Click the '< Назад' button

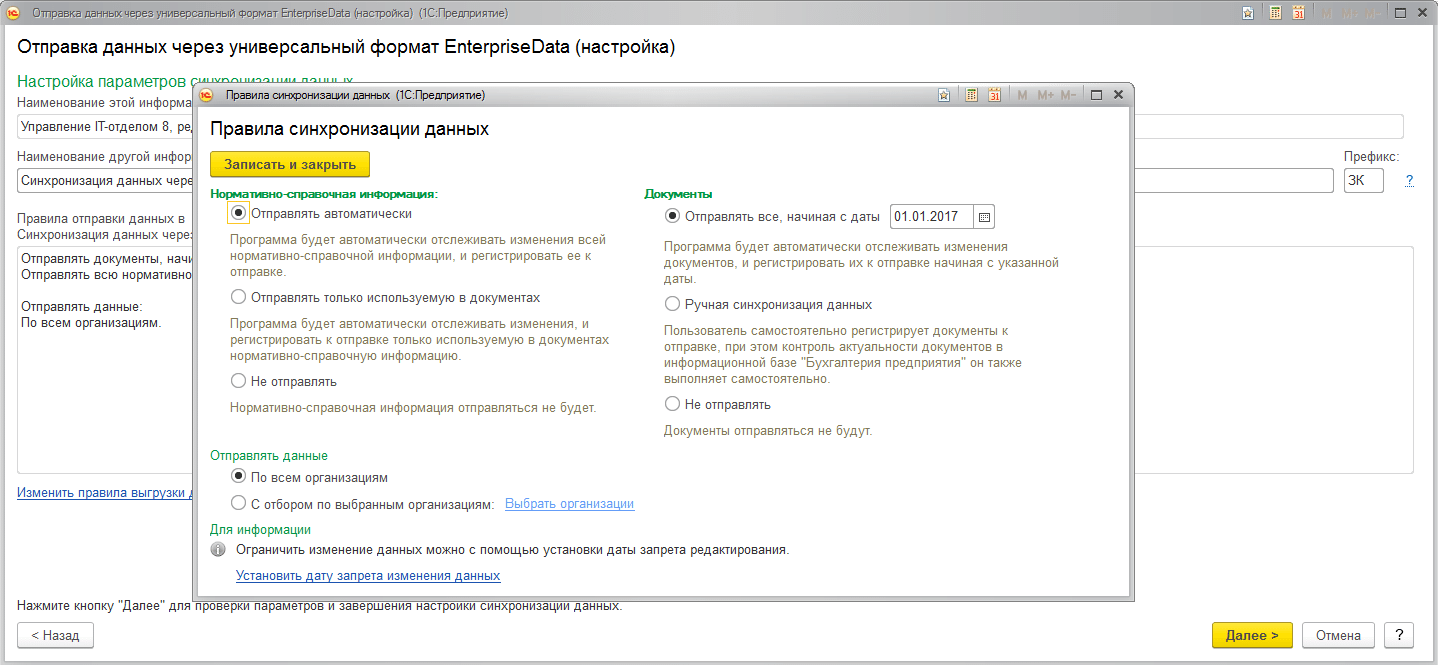tap(55, 635)
